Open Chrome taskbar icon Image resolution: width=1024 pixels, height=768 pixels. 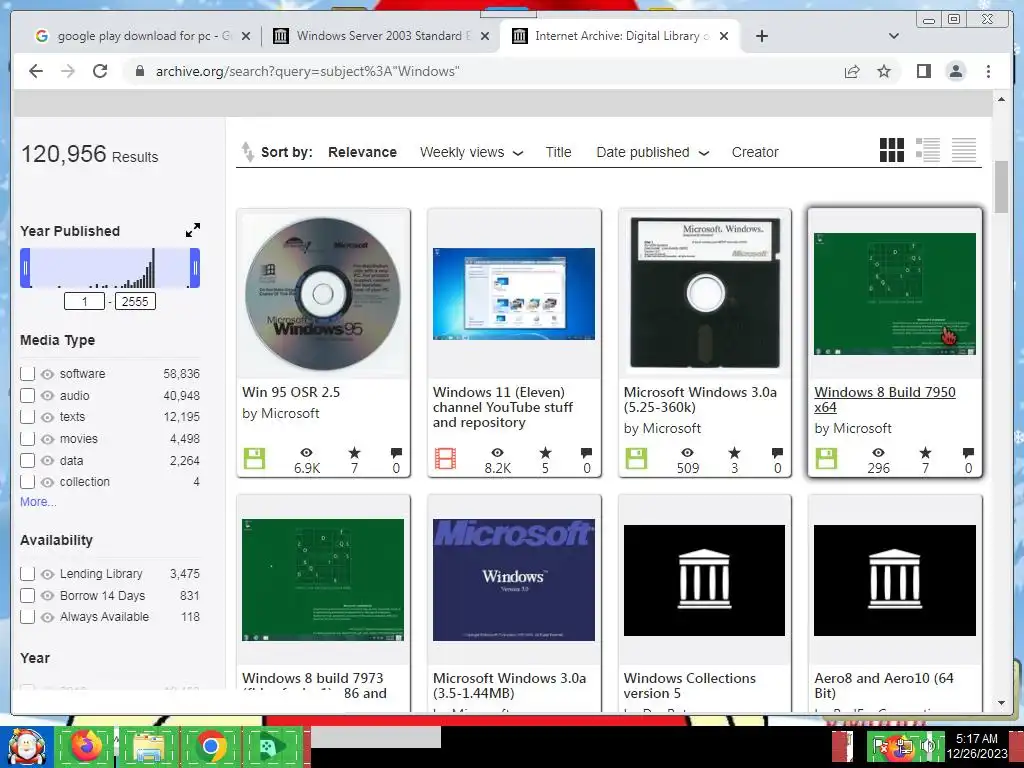pyautogui.click(x=210, y=746)
